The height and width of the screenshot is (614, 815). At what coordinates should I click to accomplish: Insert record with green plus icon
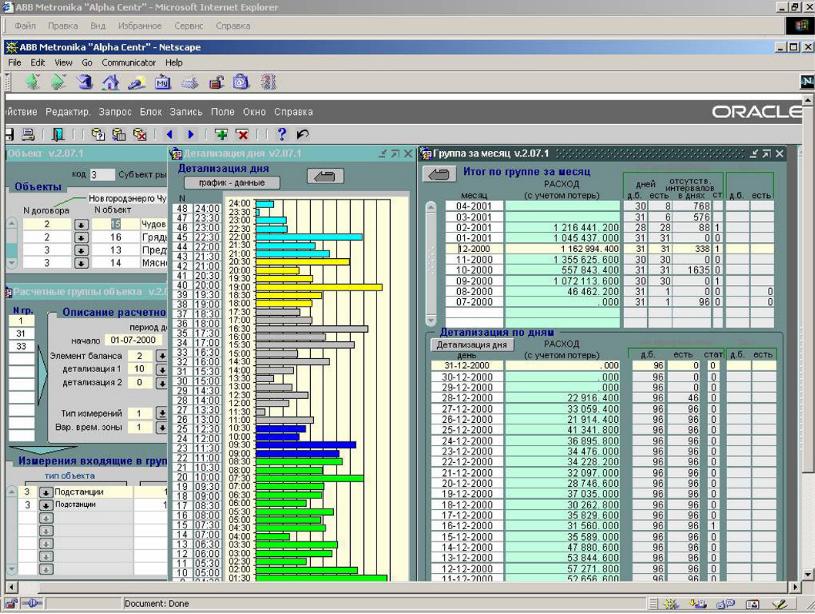(221, 135)
